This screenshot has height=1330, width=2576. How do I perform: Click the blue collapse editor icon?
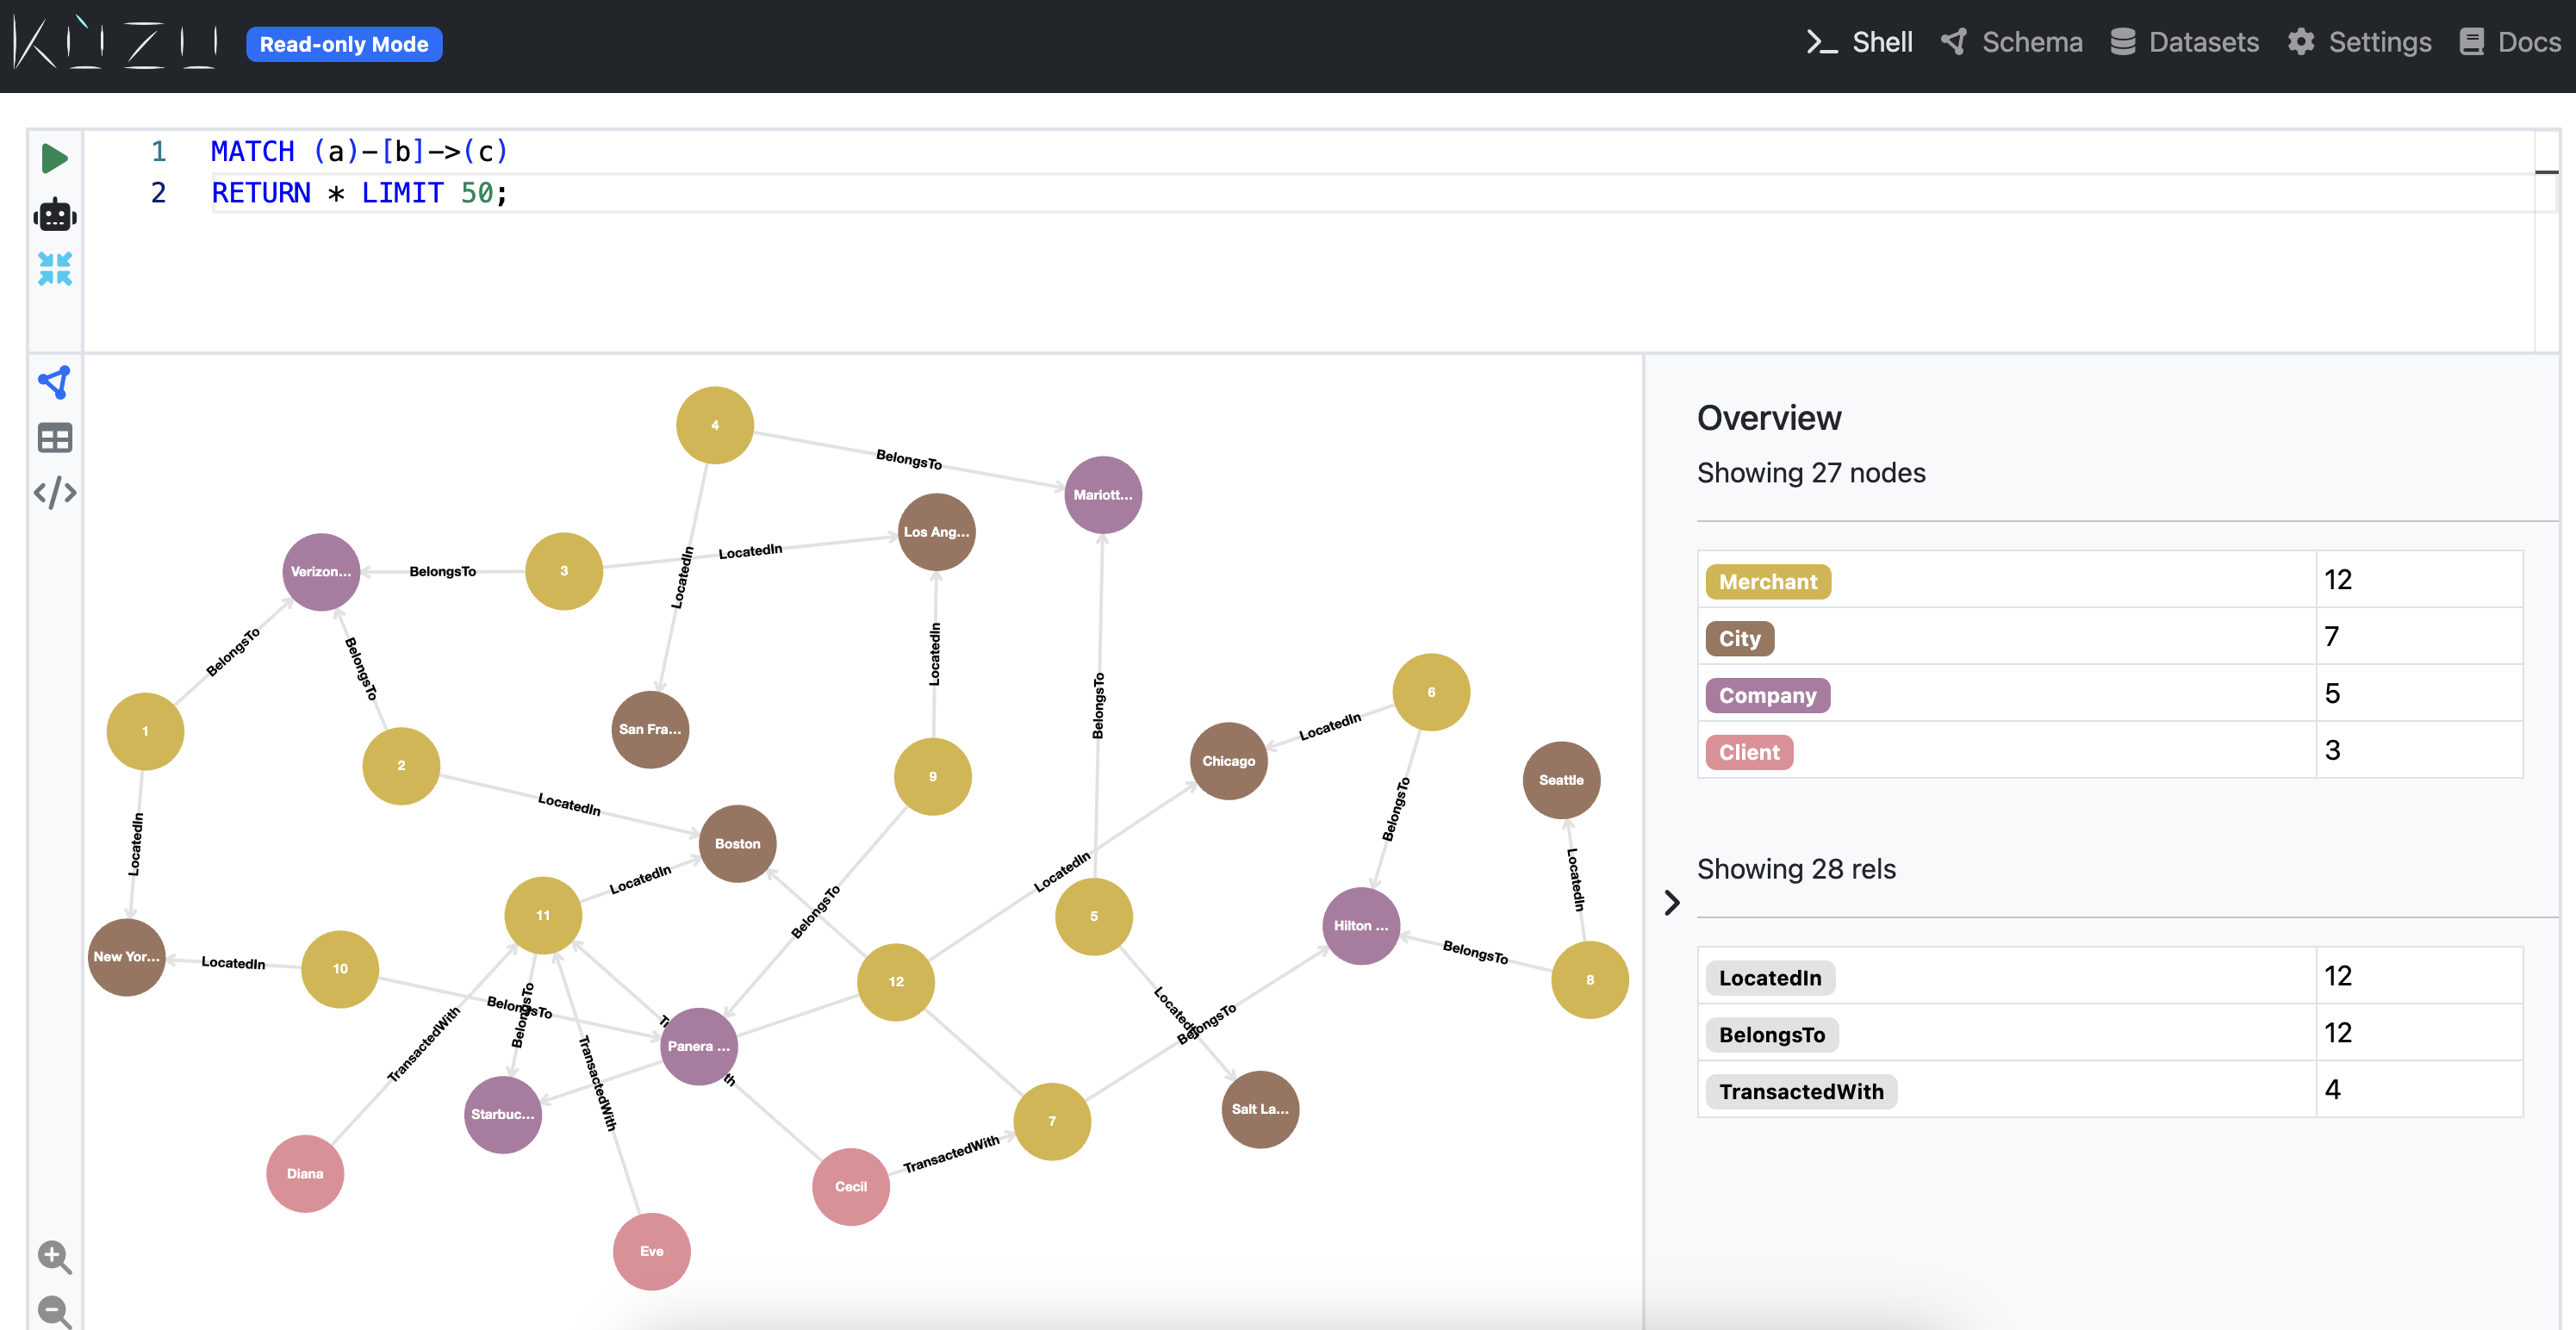[x=54, y=268]
